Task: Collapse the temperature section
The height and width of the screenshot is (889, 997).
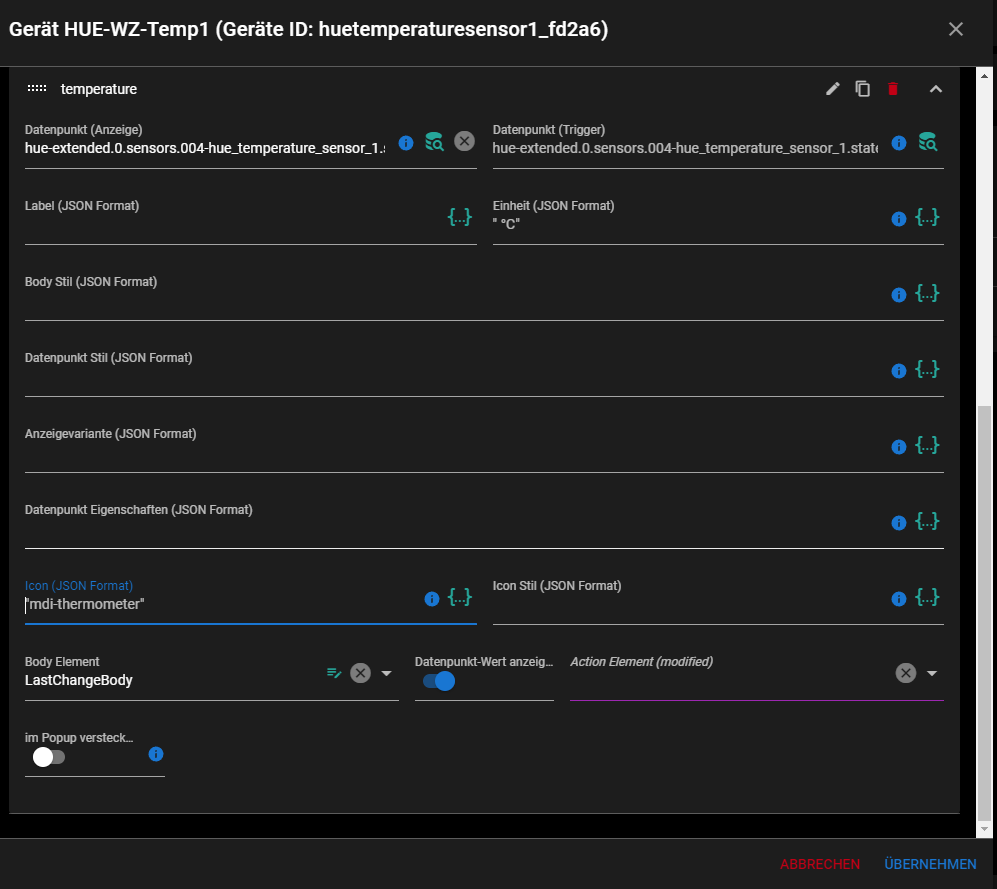Action: 935,89
